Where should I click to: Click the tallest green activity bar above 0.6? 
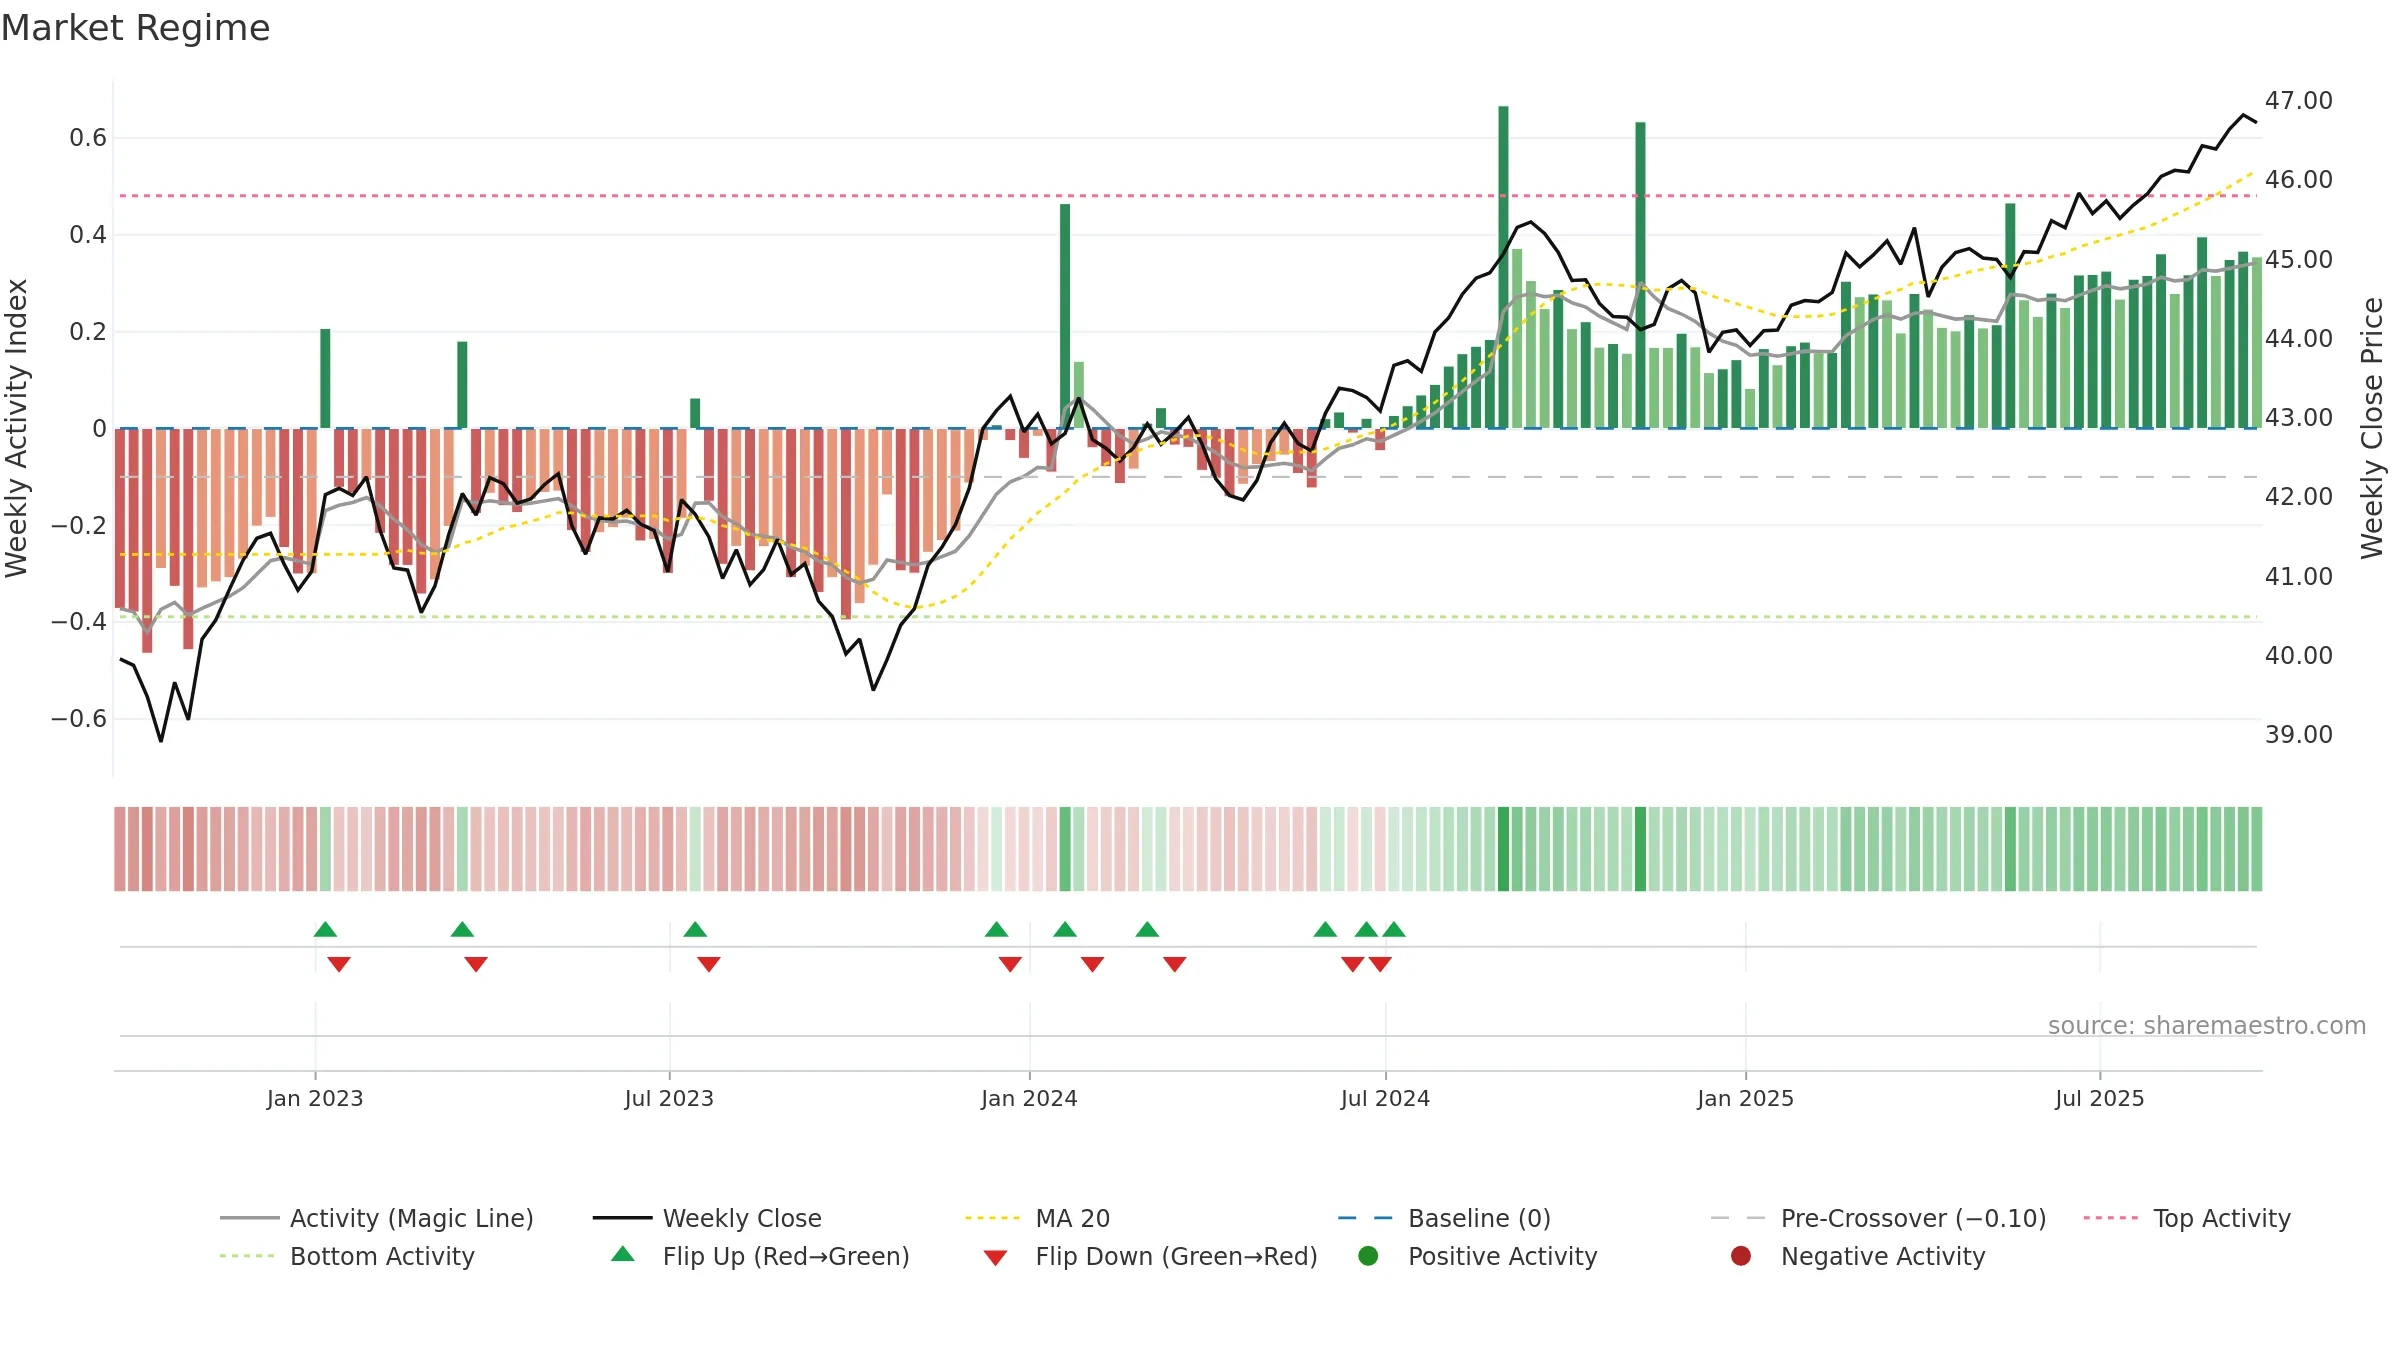pos(1503,267)
